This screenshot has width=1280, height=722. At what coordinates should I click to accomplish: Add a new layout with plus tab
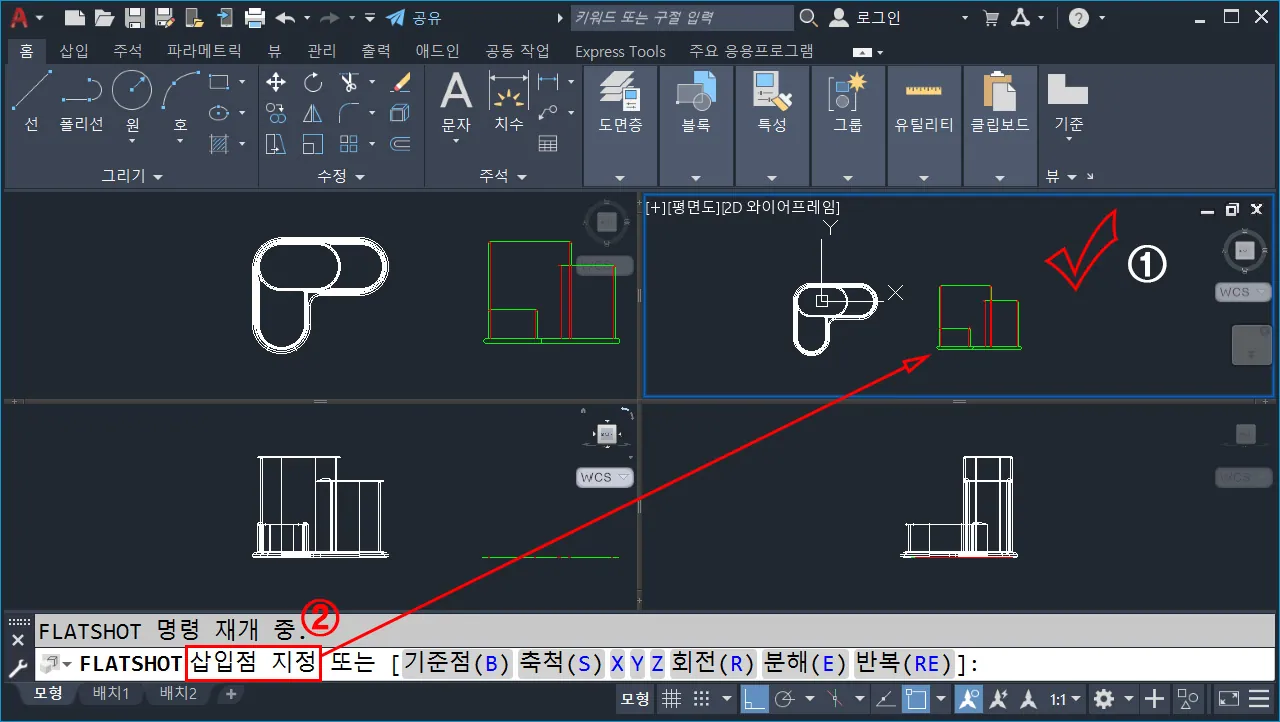[x=231, y=693]
